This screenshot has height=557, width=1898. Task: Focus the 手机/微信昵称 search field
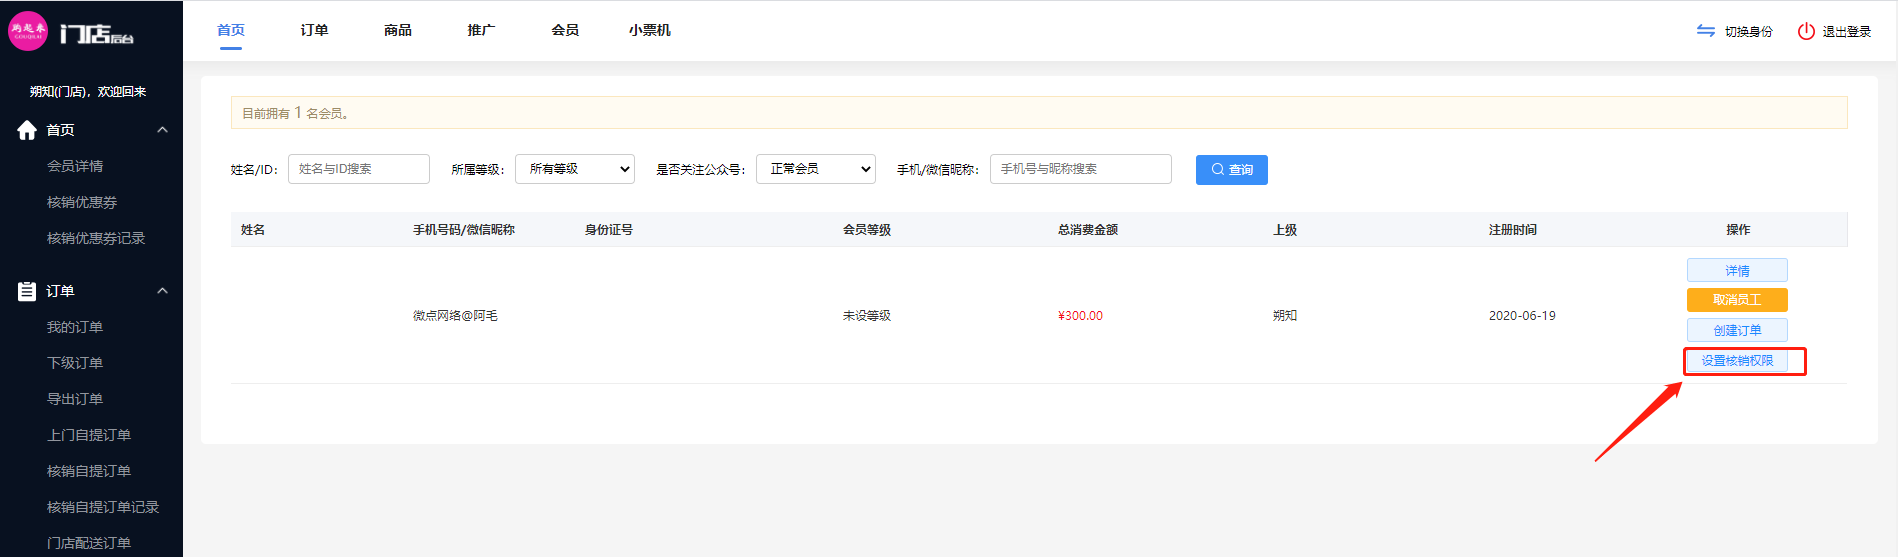tap(1080, 169)
